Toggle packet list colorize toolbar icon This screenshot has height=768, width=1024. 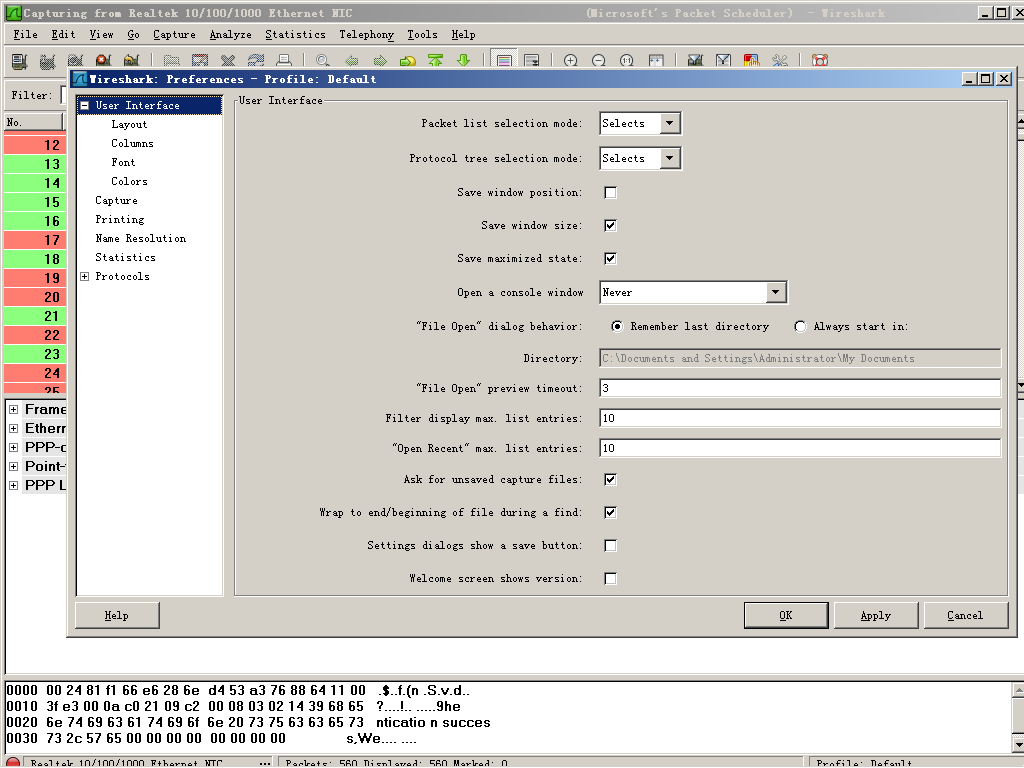pyautogui.click(x=504, y=61)
